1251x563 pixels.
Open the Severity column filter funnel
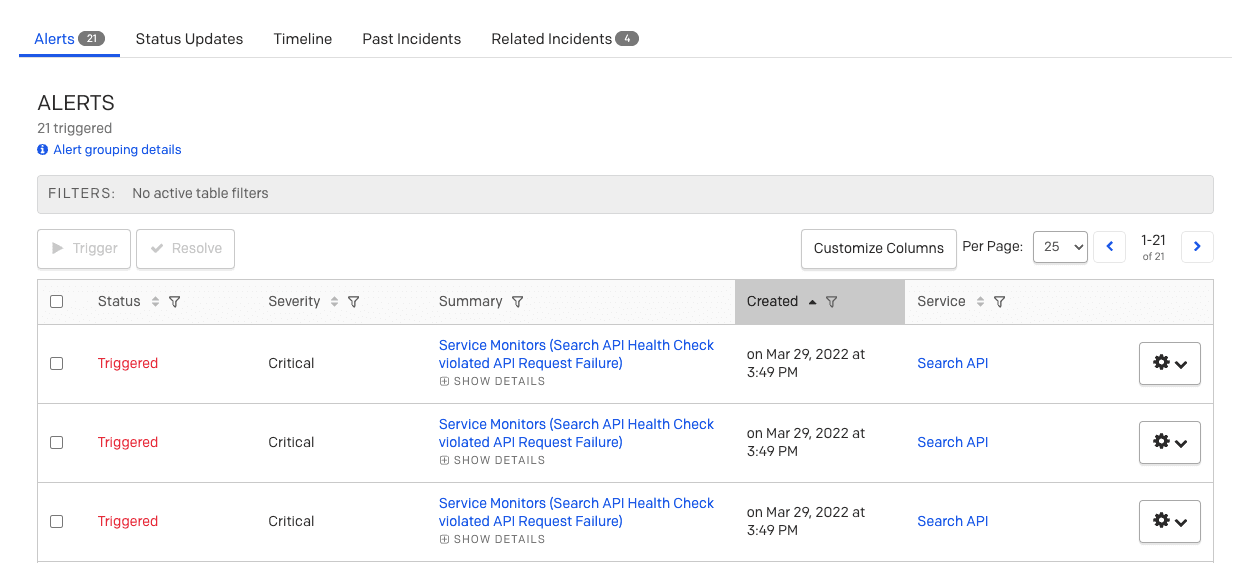pos(353,302)
